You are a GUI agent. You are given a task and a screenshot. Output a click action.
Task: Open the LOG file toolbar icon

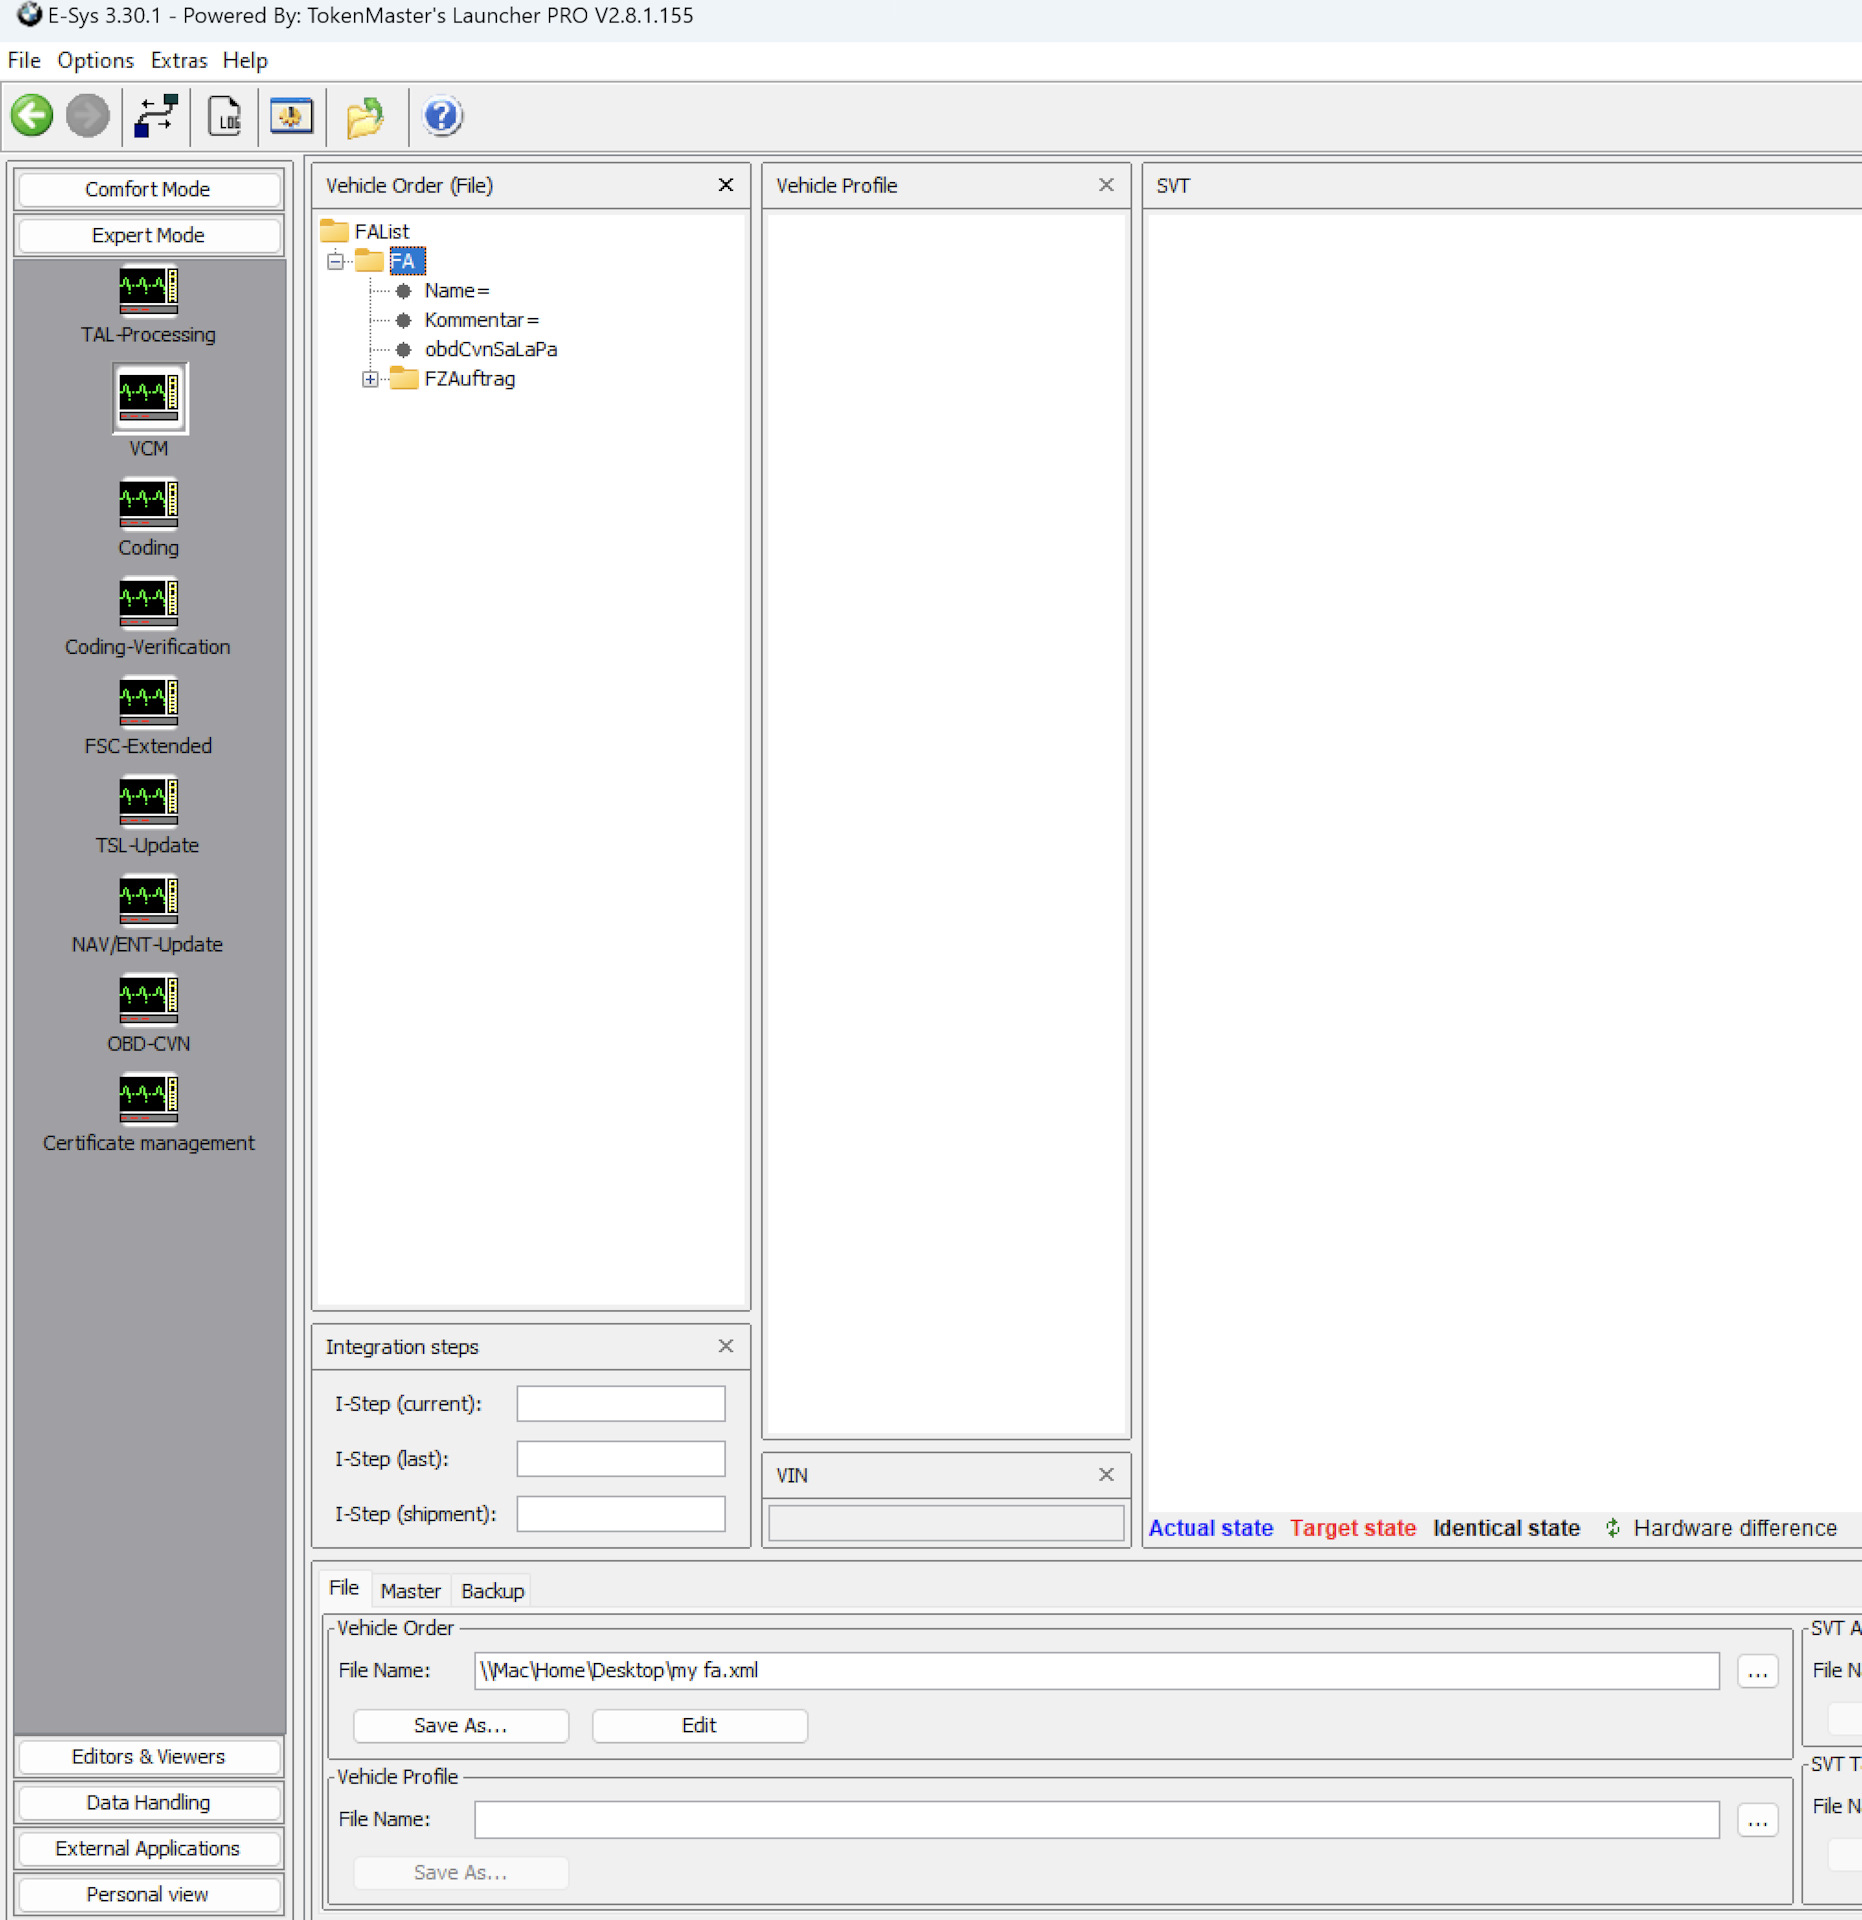pyautogui.click(x=225, y=116)
